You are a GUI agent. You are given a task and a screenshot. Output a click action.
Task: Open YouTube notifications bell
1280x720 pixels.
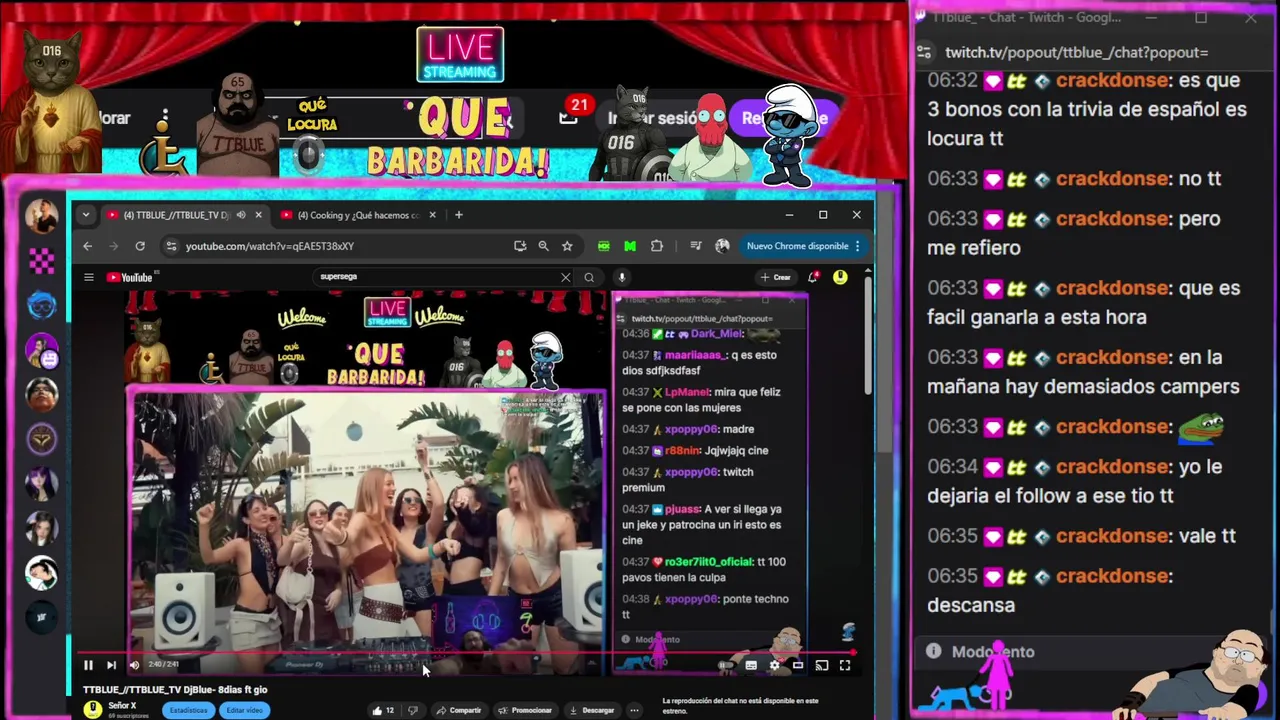pos(812,277)
